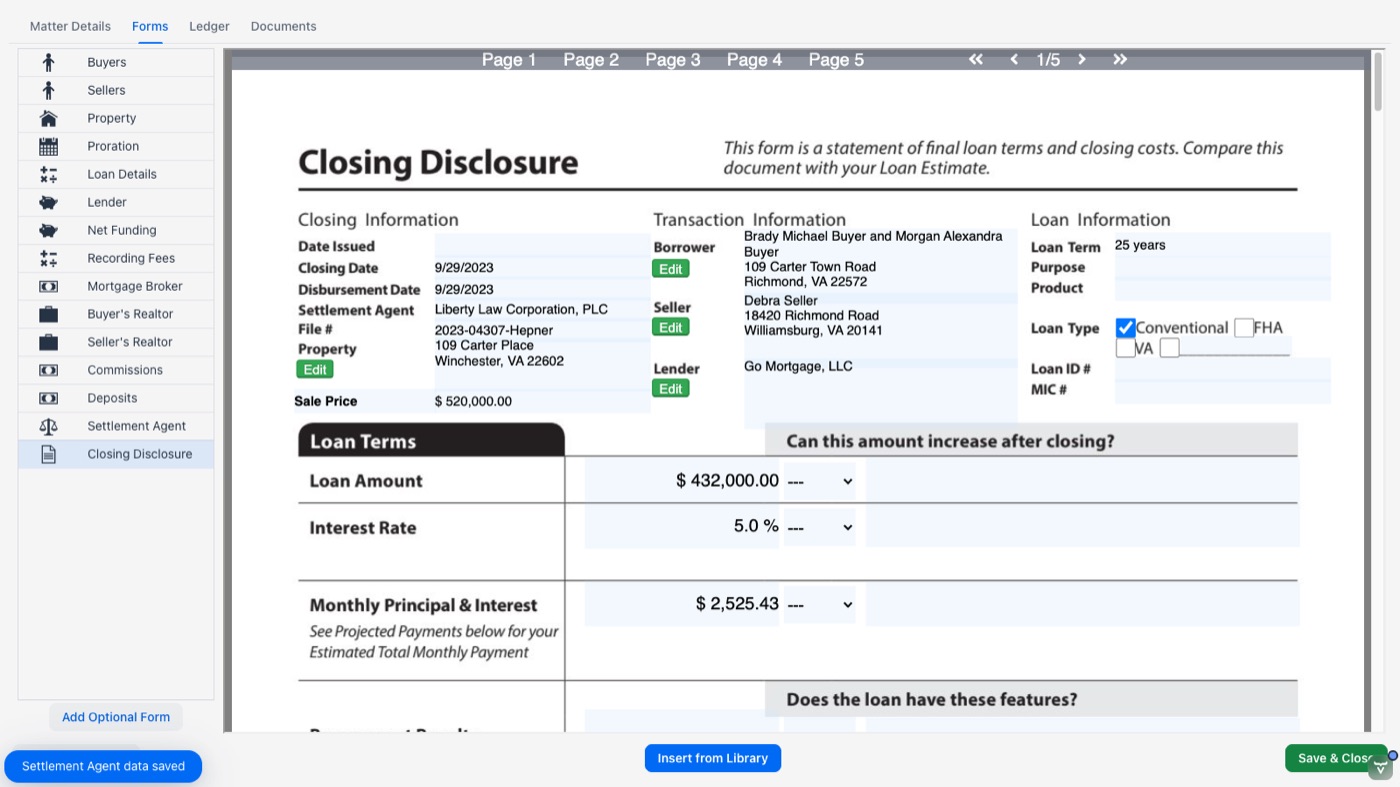Image resolution: width=1400 pixels, height=787 pixels.
Task: Go to Page 5 of the form
Action: [x=836, y=60]
